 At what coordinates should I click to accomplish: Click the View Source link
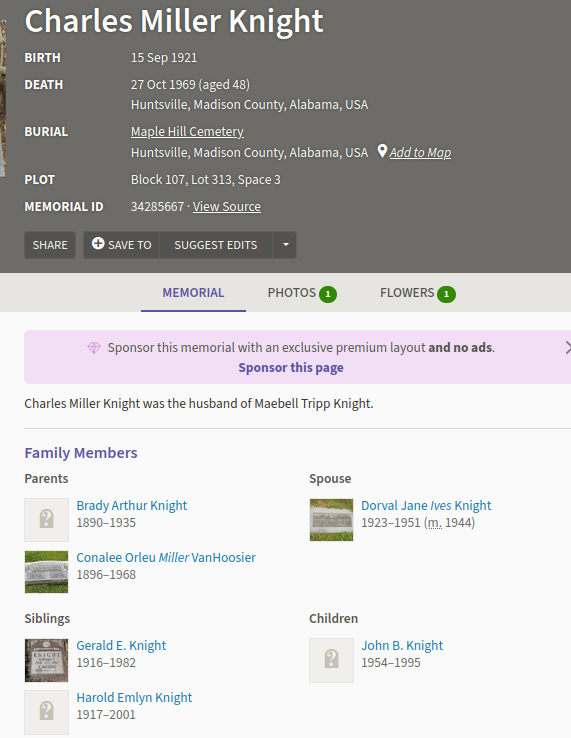coord(226,206)
